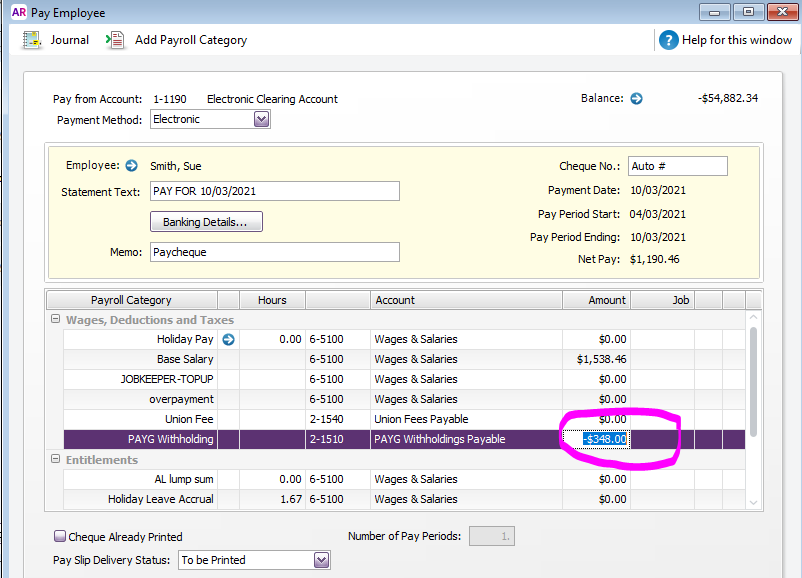The height and width of the screenshot is (578, 802).
Task: Collapse the Entitlements section
Action: tap(55, 459)
